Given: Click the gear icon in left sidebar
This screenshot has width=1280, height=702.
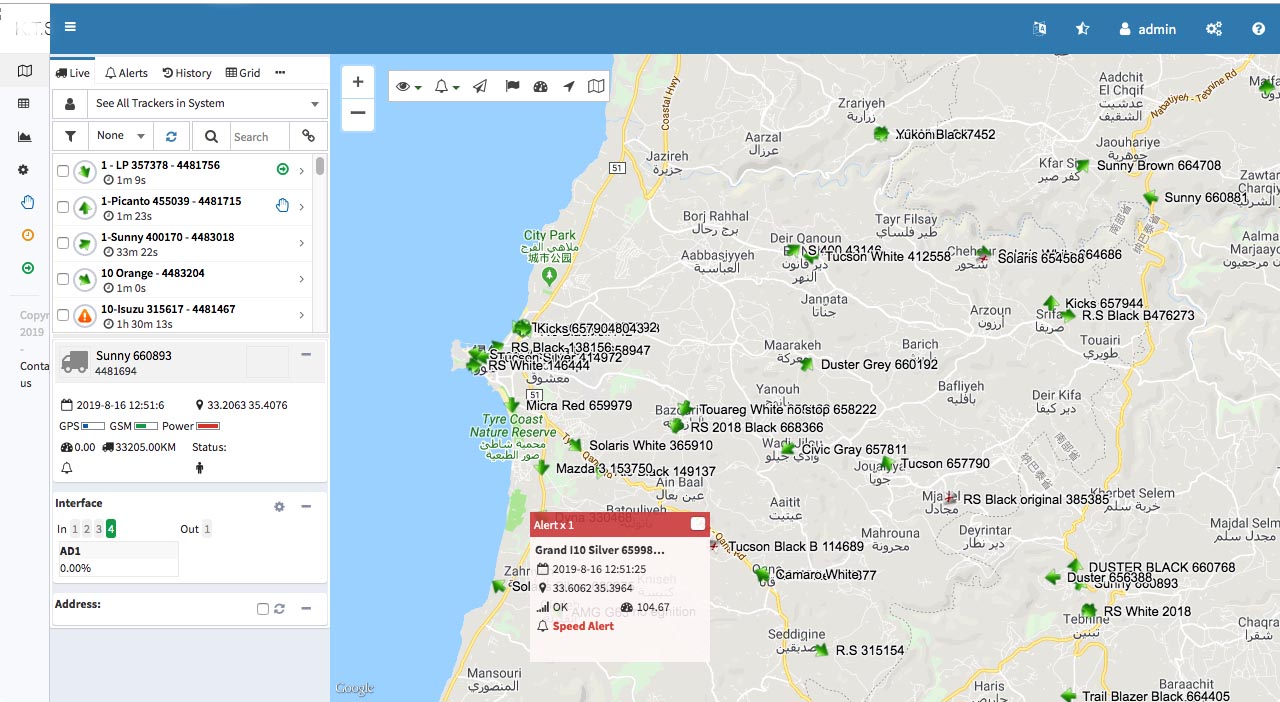Looking at the screenshot, I should (24, 170).
